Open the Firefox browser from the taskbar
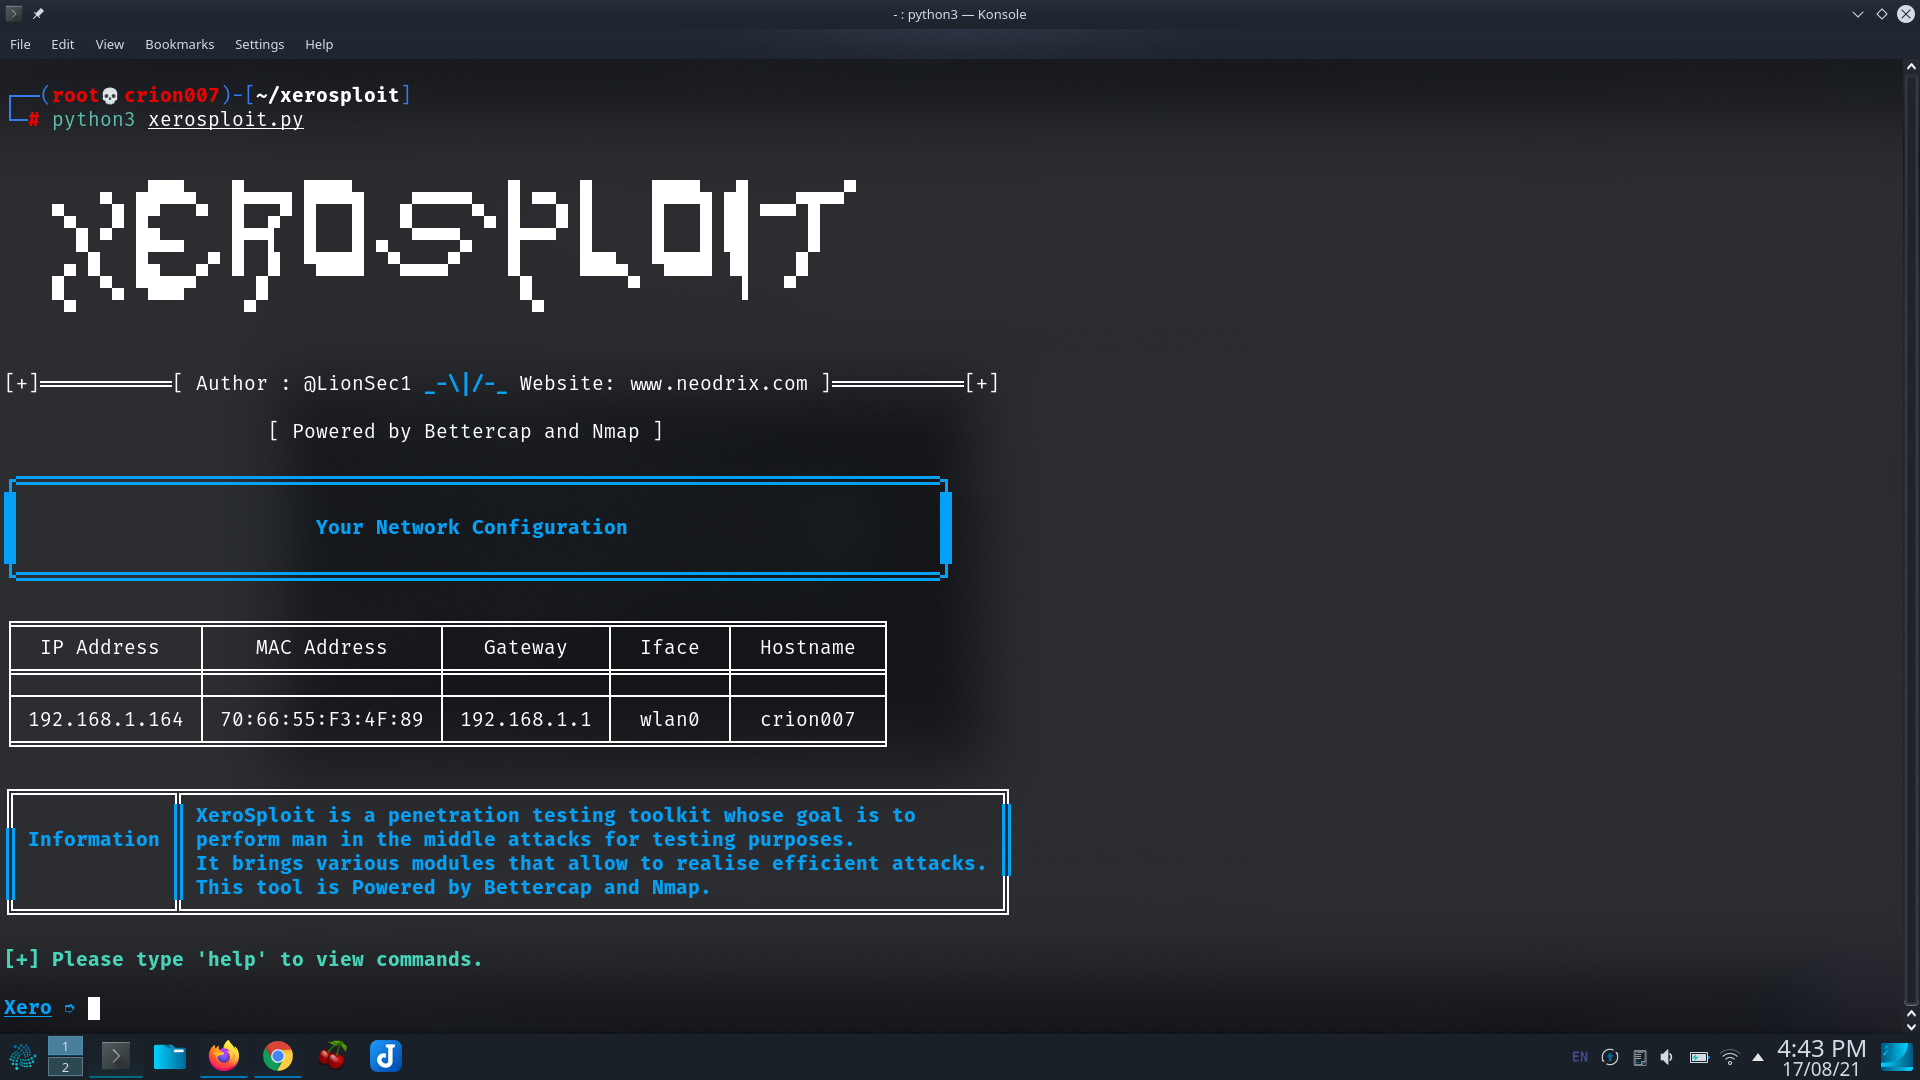 tap(224, 1056)
